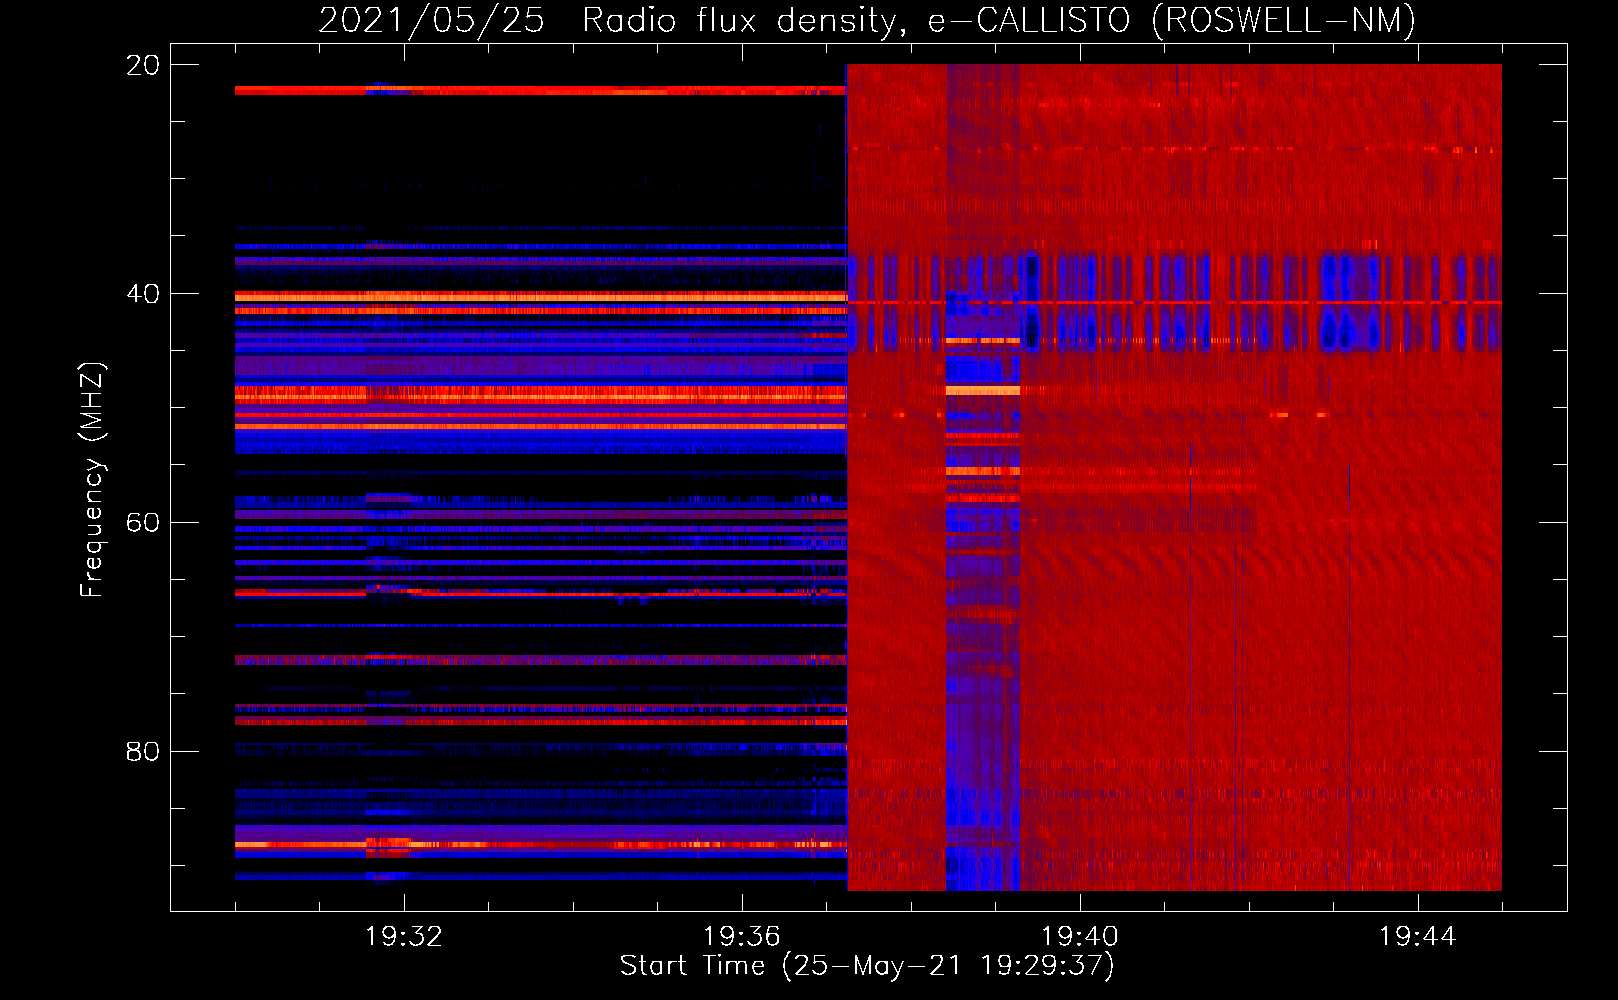This screenshot has height=1000, width=1618.
Task: Click the 60 frequency axis label
Action: pyautogui.click(x=142, y=523)
